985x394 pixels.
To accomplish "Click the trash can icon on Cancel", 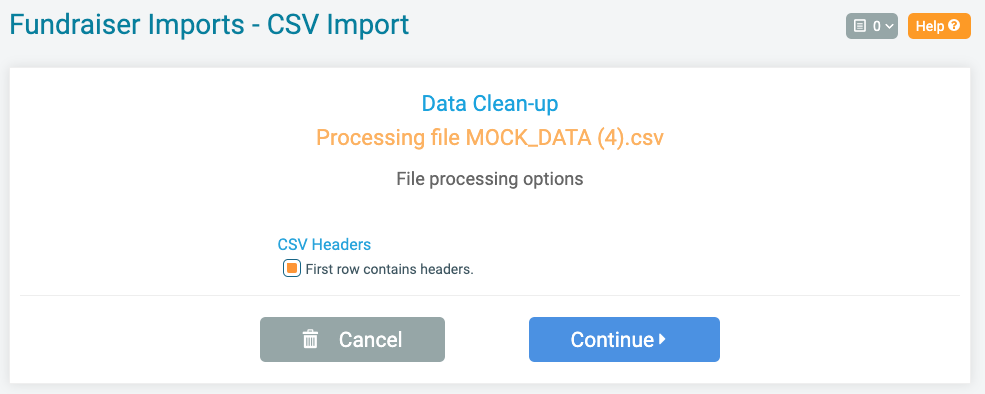I will 310,339.
